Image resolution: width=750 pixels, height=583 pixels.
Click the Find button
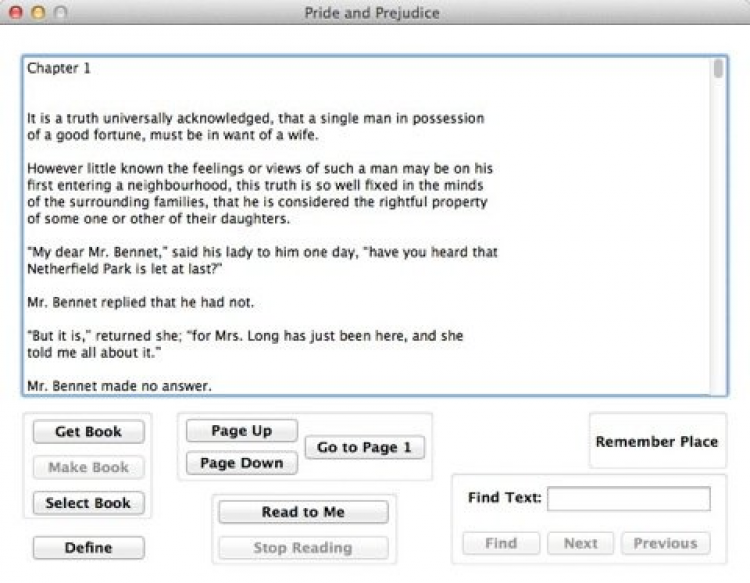pyautogui.click(x=501, y=543)
